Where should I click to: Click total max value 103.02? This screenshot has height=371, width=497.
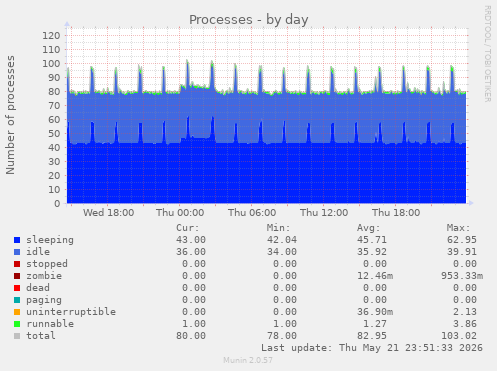[x=459, y=336]
